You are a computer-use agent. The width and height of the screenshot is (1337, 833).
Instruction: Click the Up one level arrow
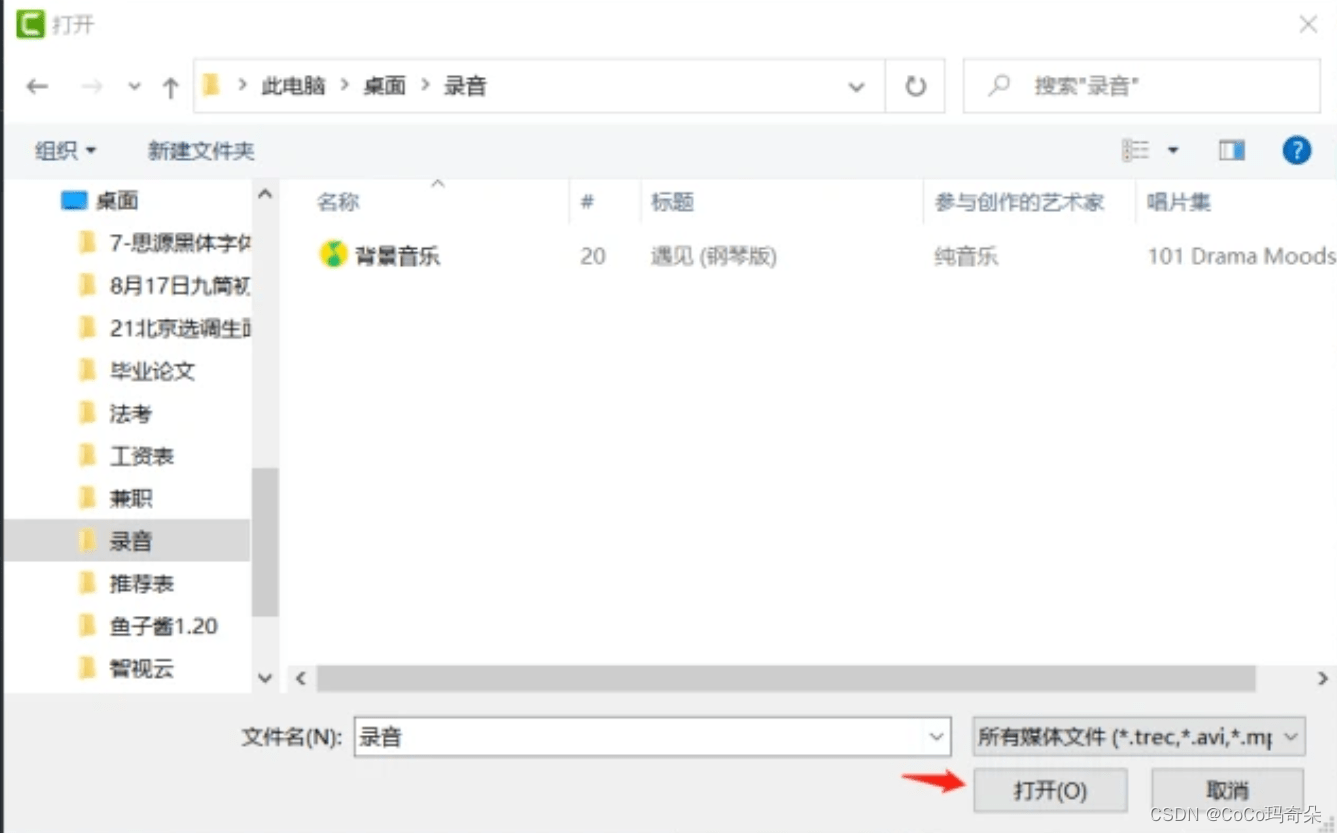[170, 87]
